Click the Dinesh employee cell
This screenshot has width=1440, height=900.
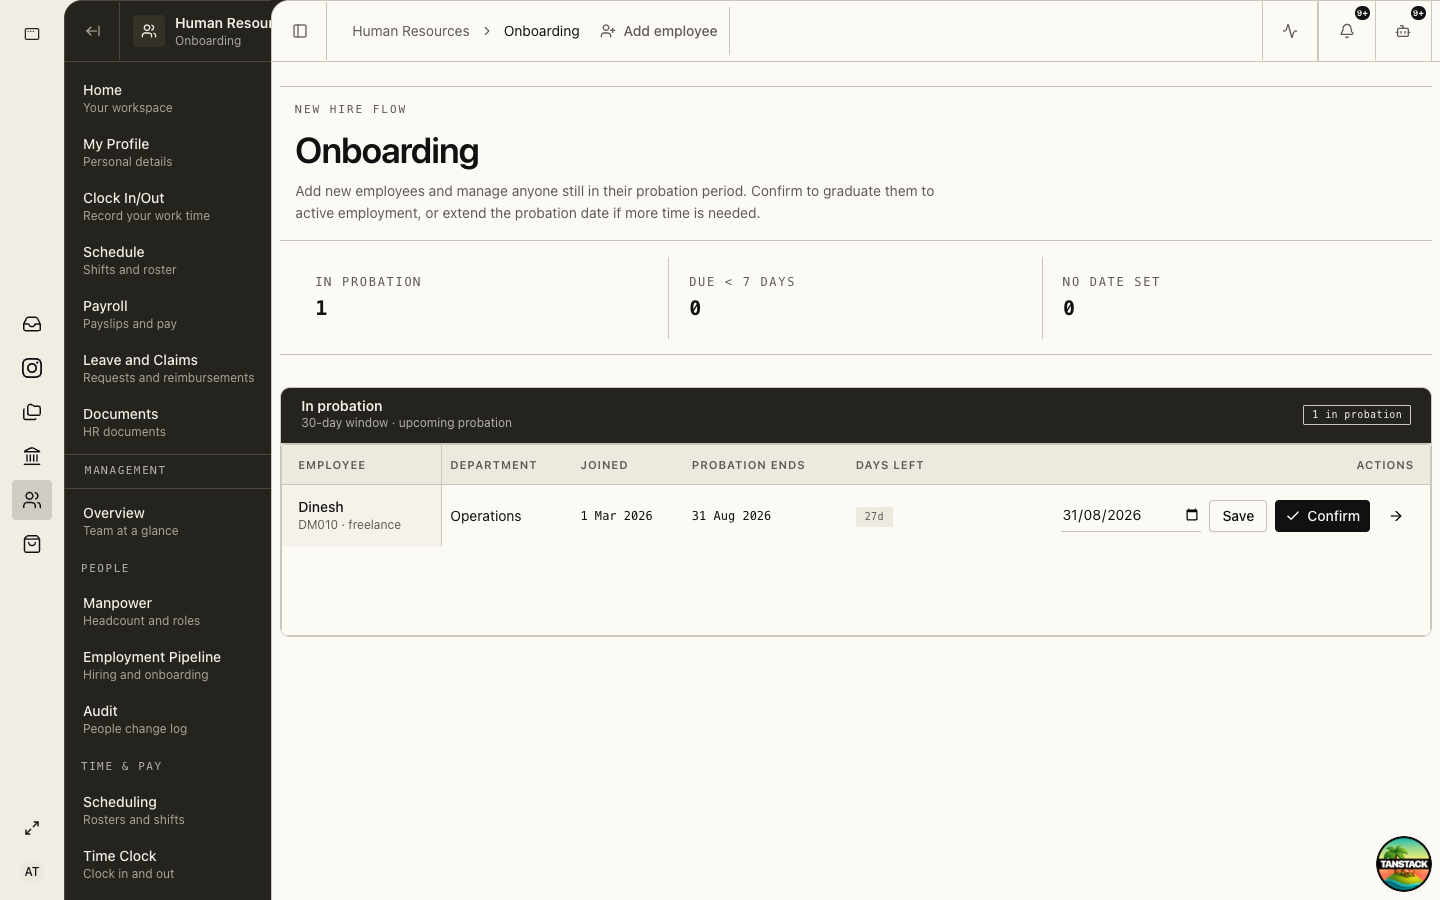coord(361,516)
